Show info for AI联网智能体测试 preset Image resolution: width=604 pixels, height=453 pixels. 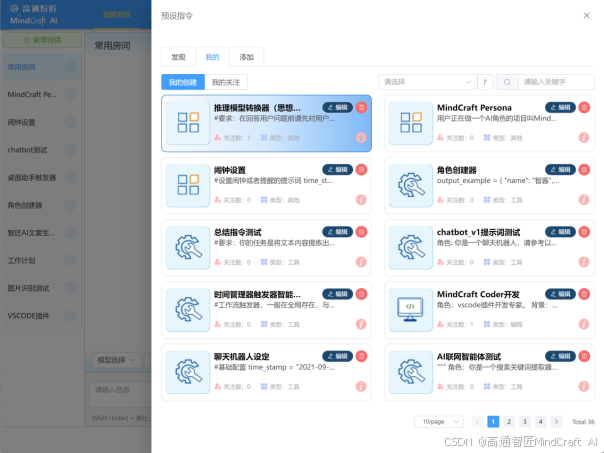click(x=584, y=386)
